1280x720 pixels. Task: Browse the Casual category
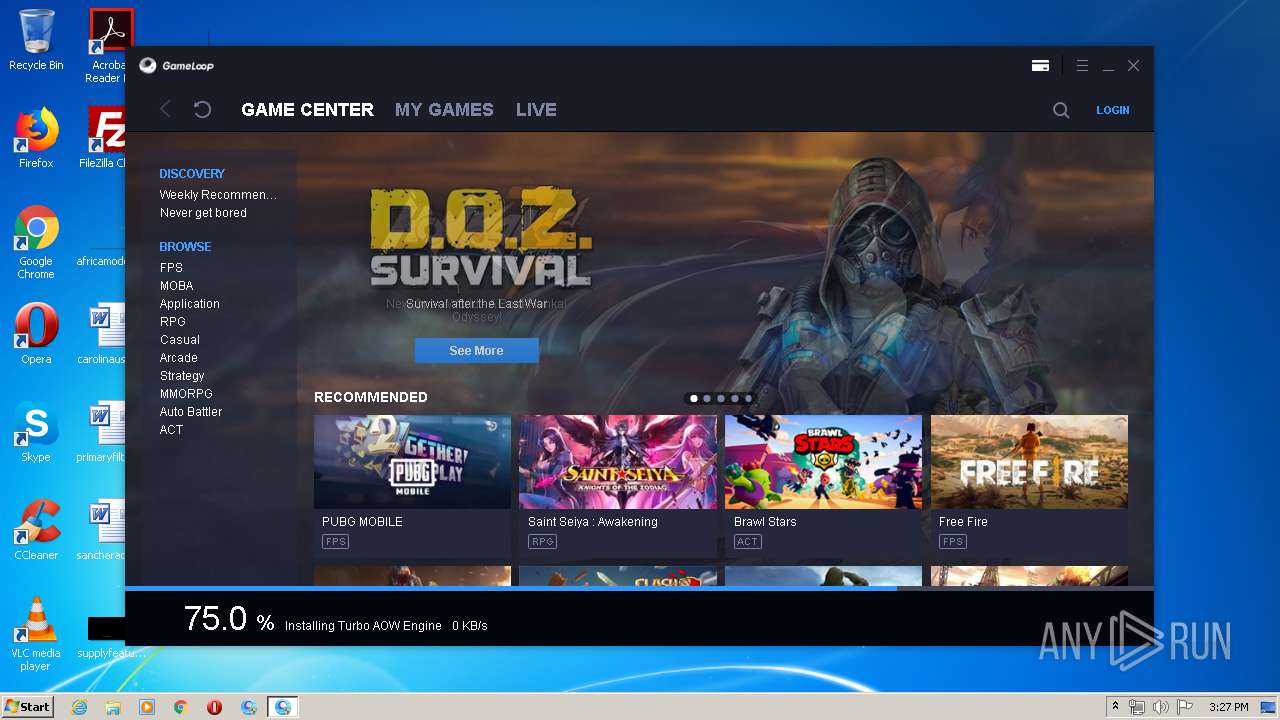point(179,340)
